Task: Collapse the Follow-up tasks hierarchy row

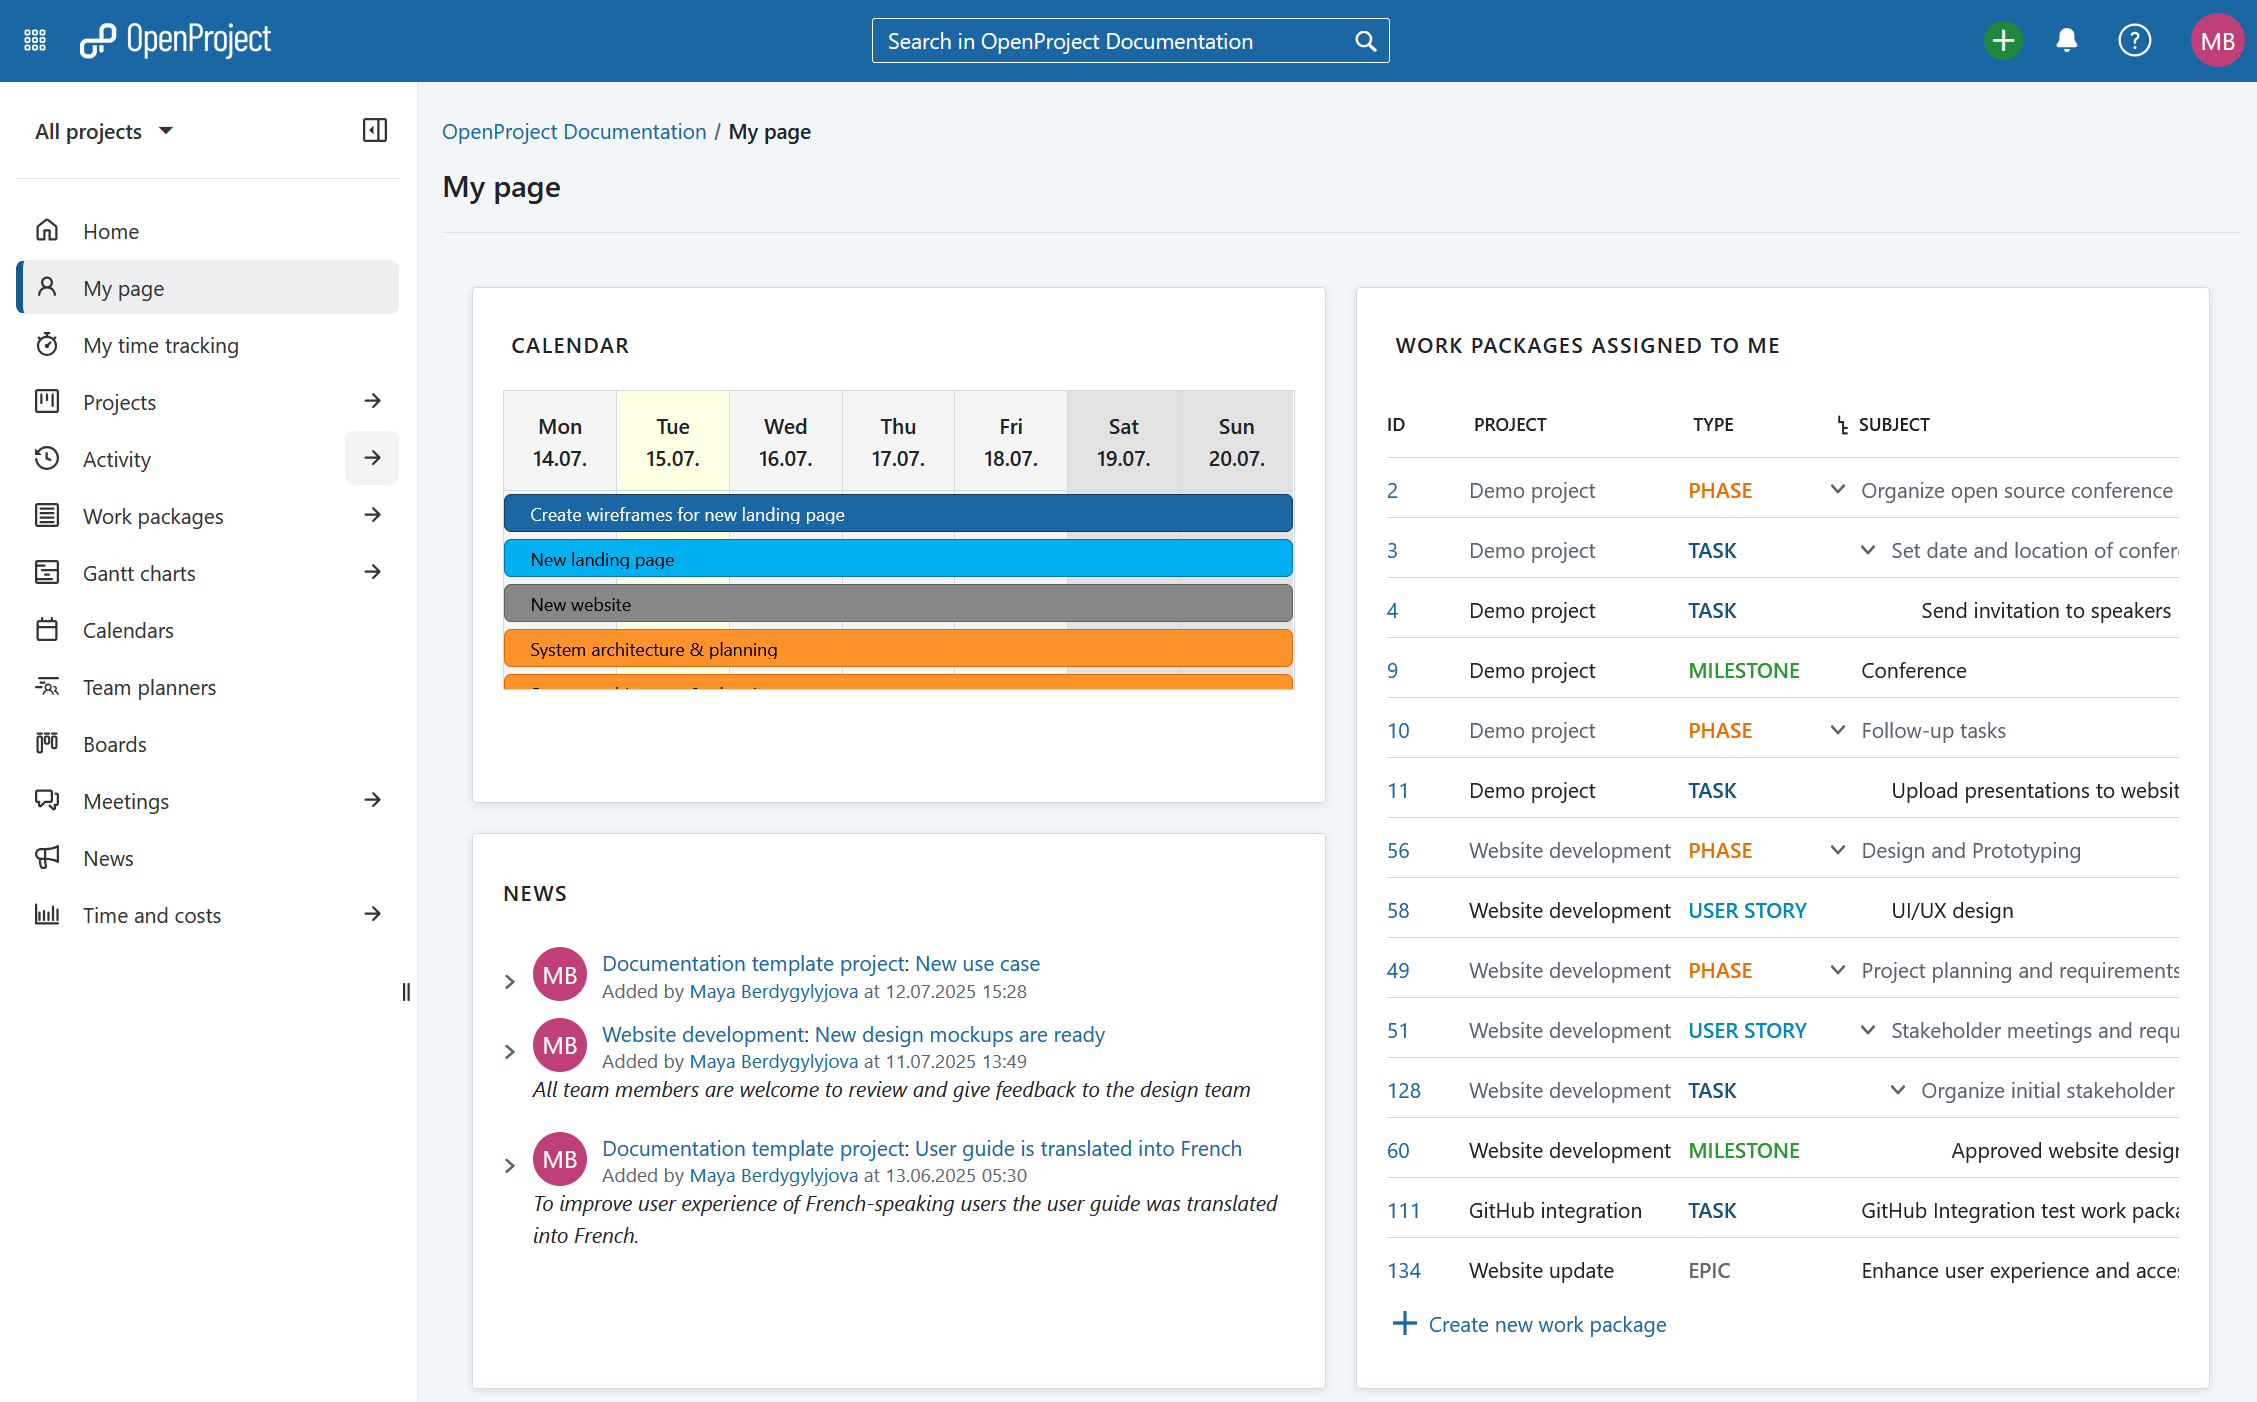Action: [1838, 729]
